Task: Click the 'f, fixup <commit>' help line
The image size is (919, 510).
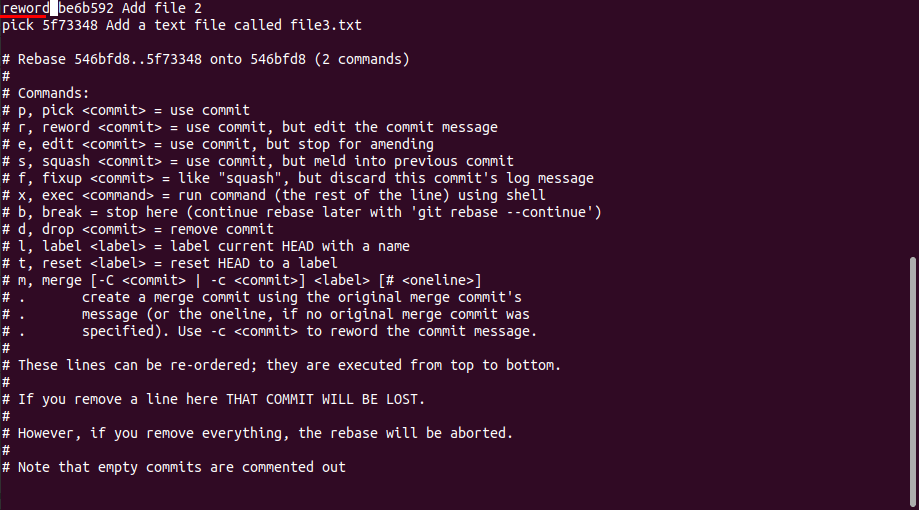Action: [298, 178]
